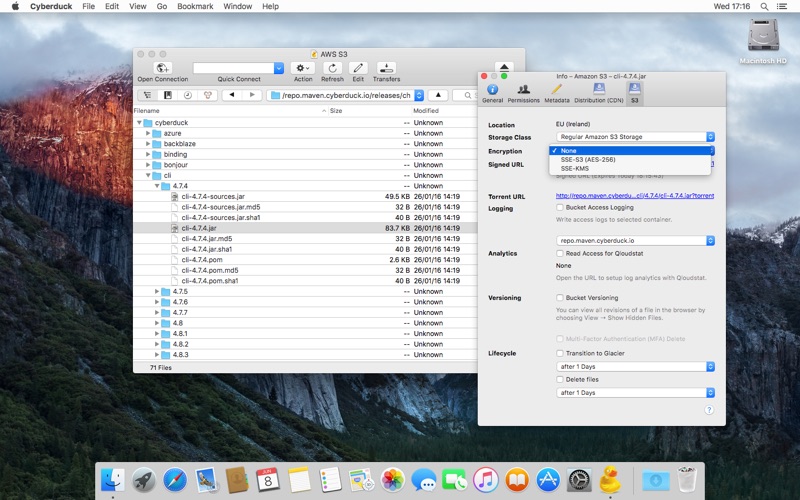Open the Metadata pencil icon in Info
The image size is (800, 500).
click(x=556, y=90)
